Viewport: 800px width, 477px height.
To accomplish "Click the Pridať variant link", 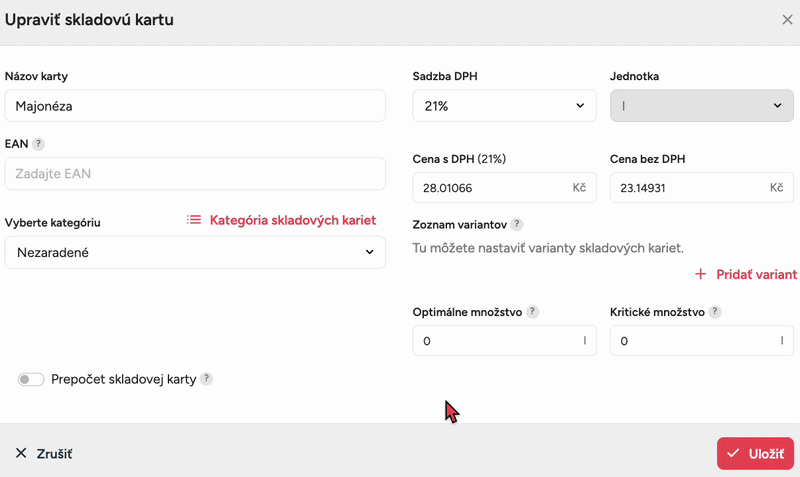I will click(x=756, y=274).
